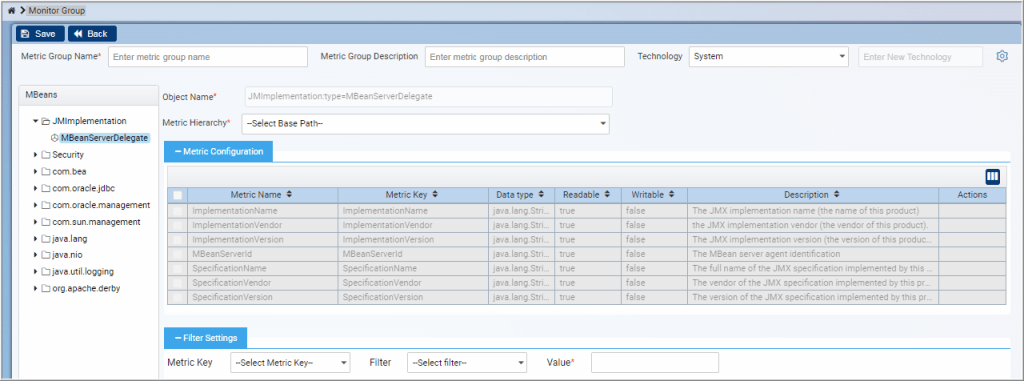Sort by Description column arrows
Screen dimensions: 1024x381
837,195
